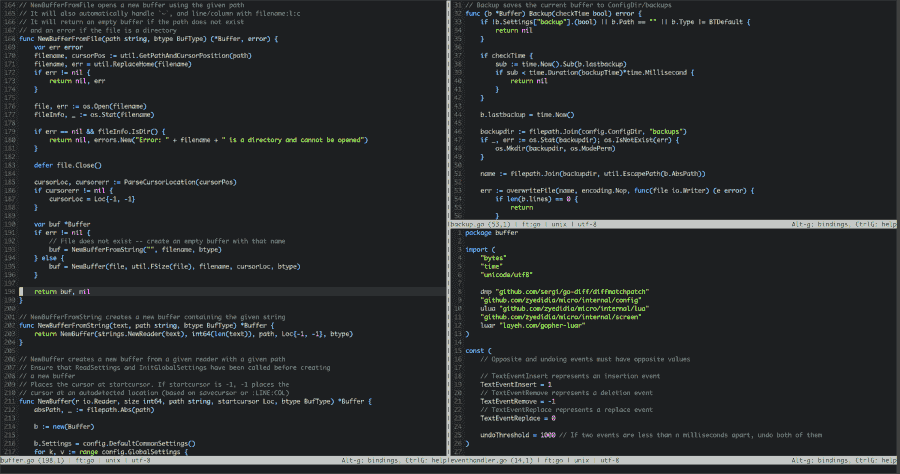This screenshot has width=900, height=474.
Task: Click the layeh.com/gopher-luar import line
Action: tap(533, 325)
